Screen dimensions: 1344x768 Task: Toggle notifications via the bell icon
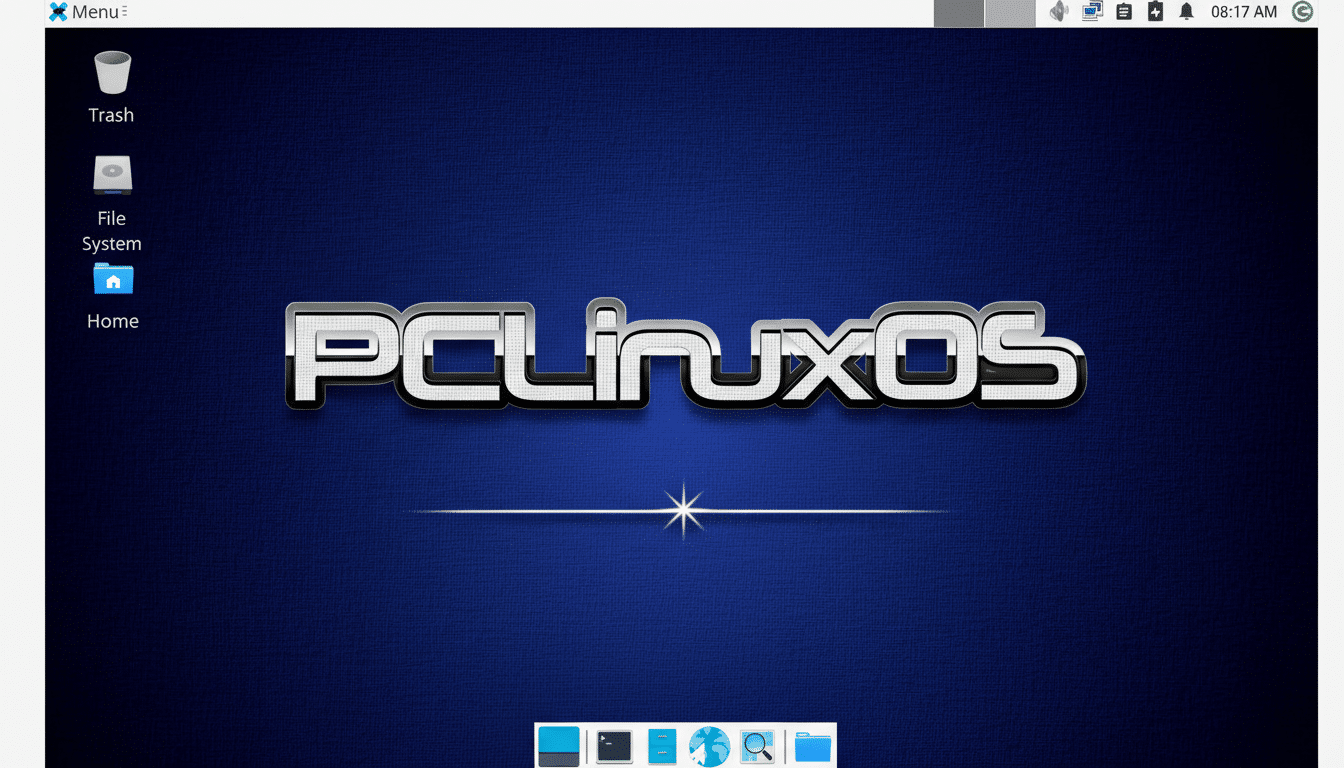pyautogui.click(x=1186, y=11)
